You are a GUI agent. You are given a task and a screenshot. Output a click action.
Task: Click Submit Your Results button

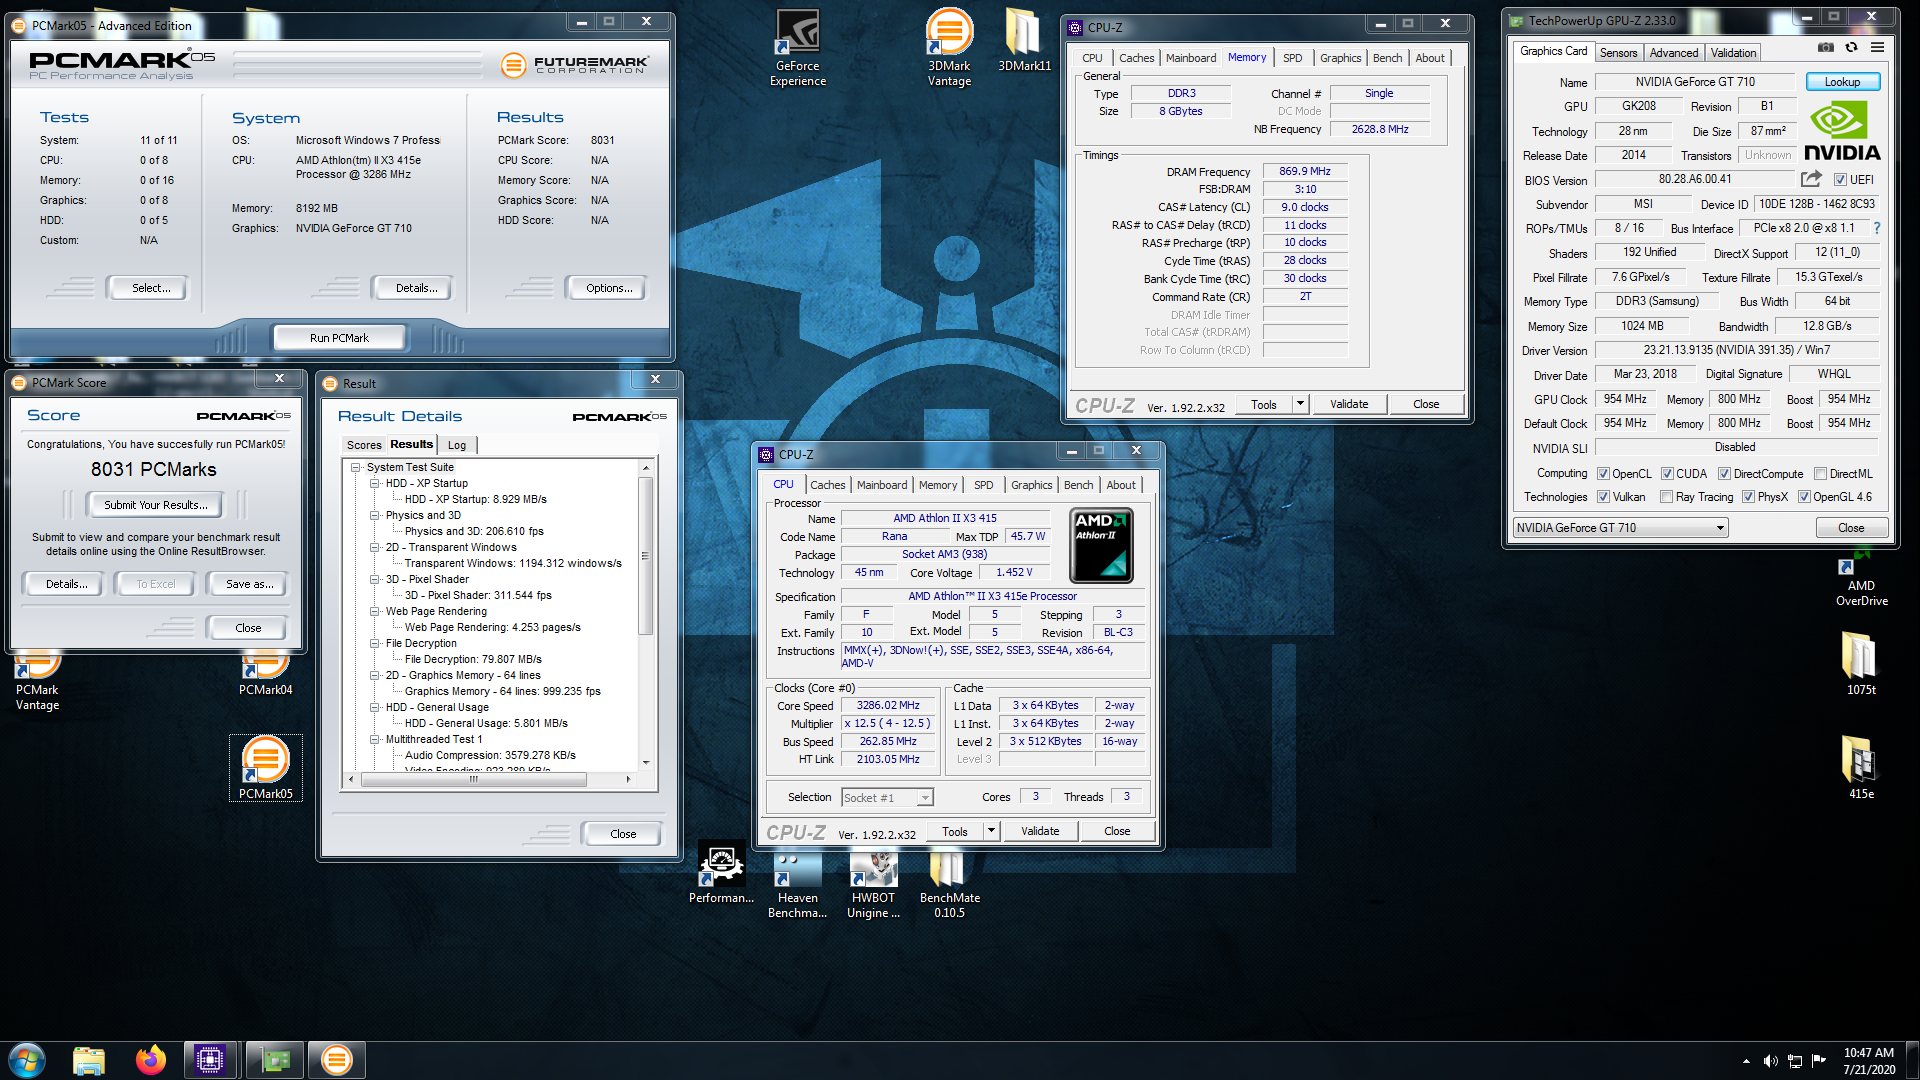click(156, 505)
